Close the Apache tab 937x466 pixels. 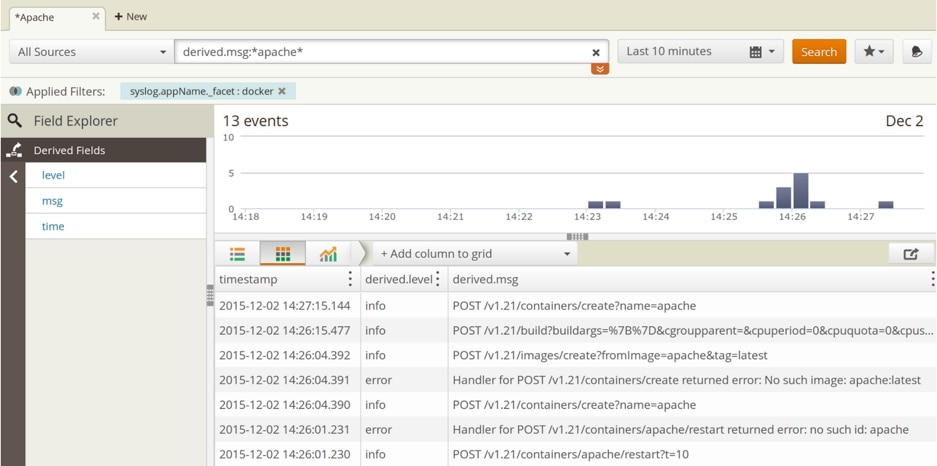point(96,16)
